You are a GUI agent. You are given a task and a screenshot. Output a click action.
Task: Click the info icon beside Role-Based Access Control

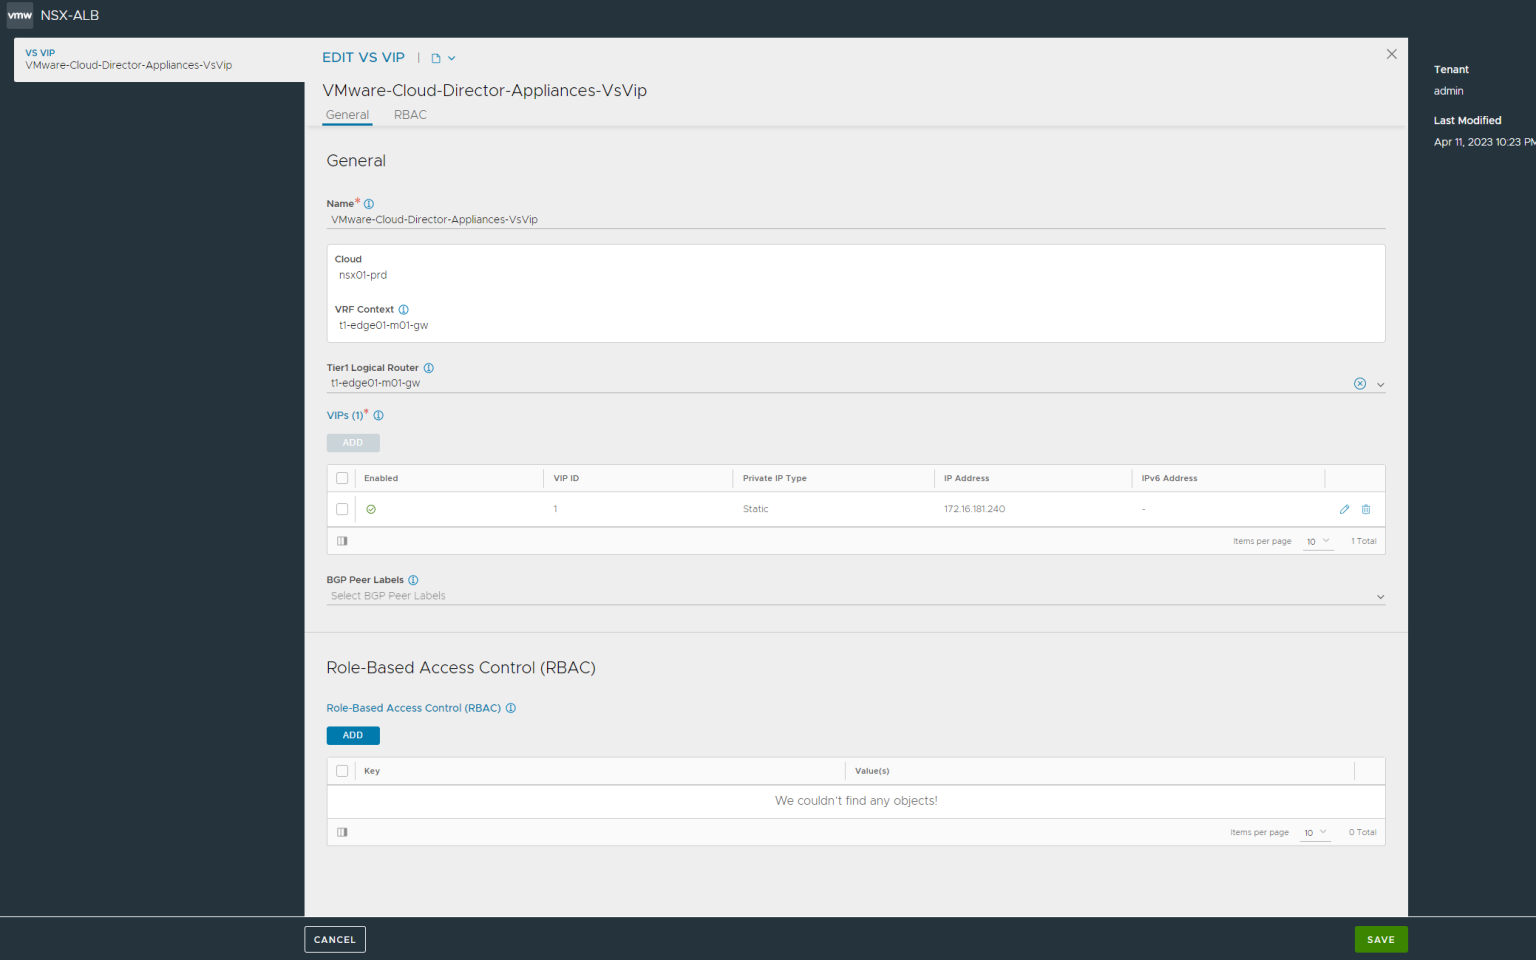(x=510, y=707)
